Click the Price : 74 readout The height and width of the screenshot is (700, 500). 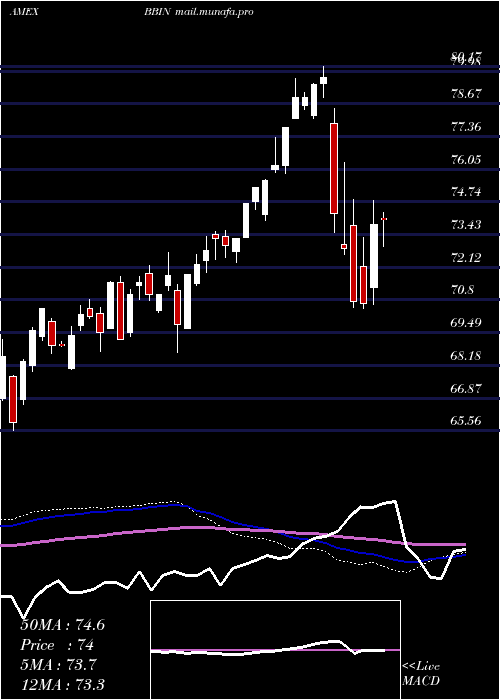tap(57, 645)
